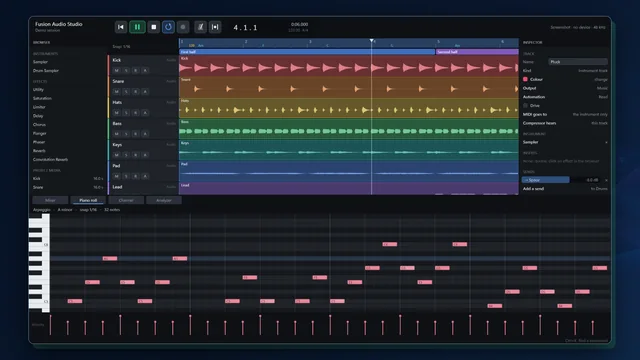
Task: Solo the Bass track with S
Action: pos(126,134)
